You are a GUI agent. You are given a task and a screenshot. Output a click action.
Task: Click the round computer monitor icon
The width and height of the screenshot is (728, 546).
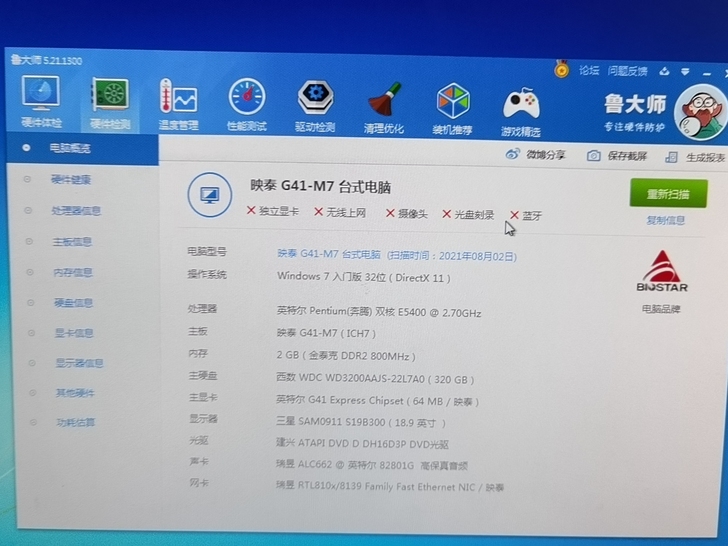[209, 195]
